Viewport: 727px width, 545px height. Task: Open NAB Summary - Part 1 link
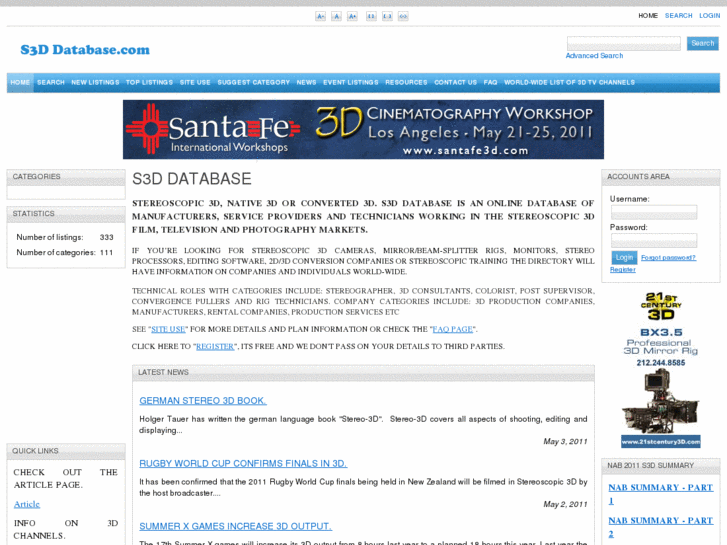tap(660, 494)
